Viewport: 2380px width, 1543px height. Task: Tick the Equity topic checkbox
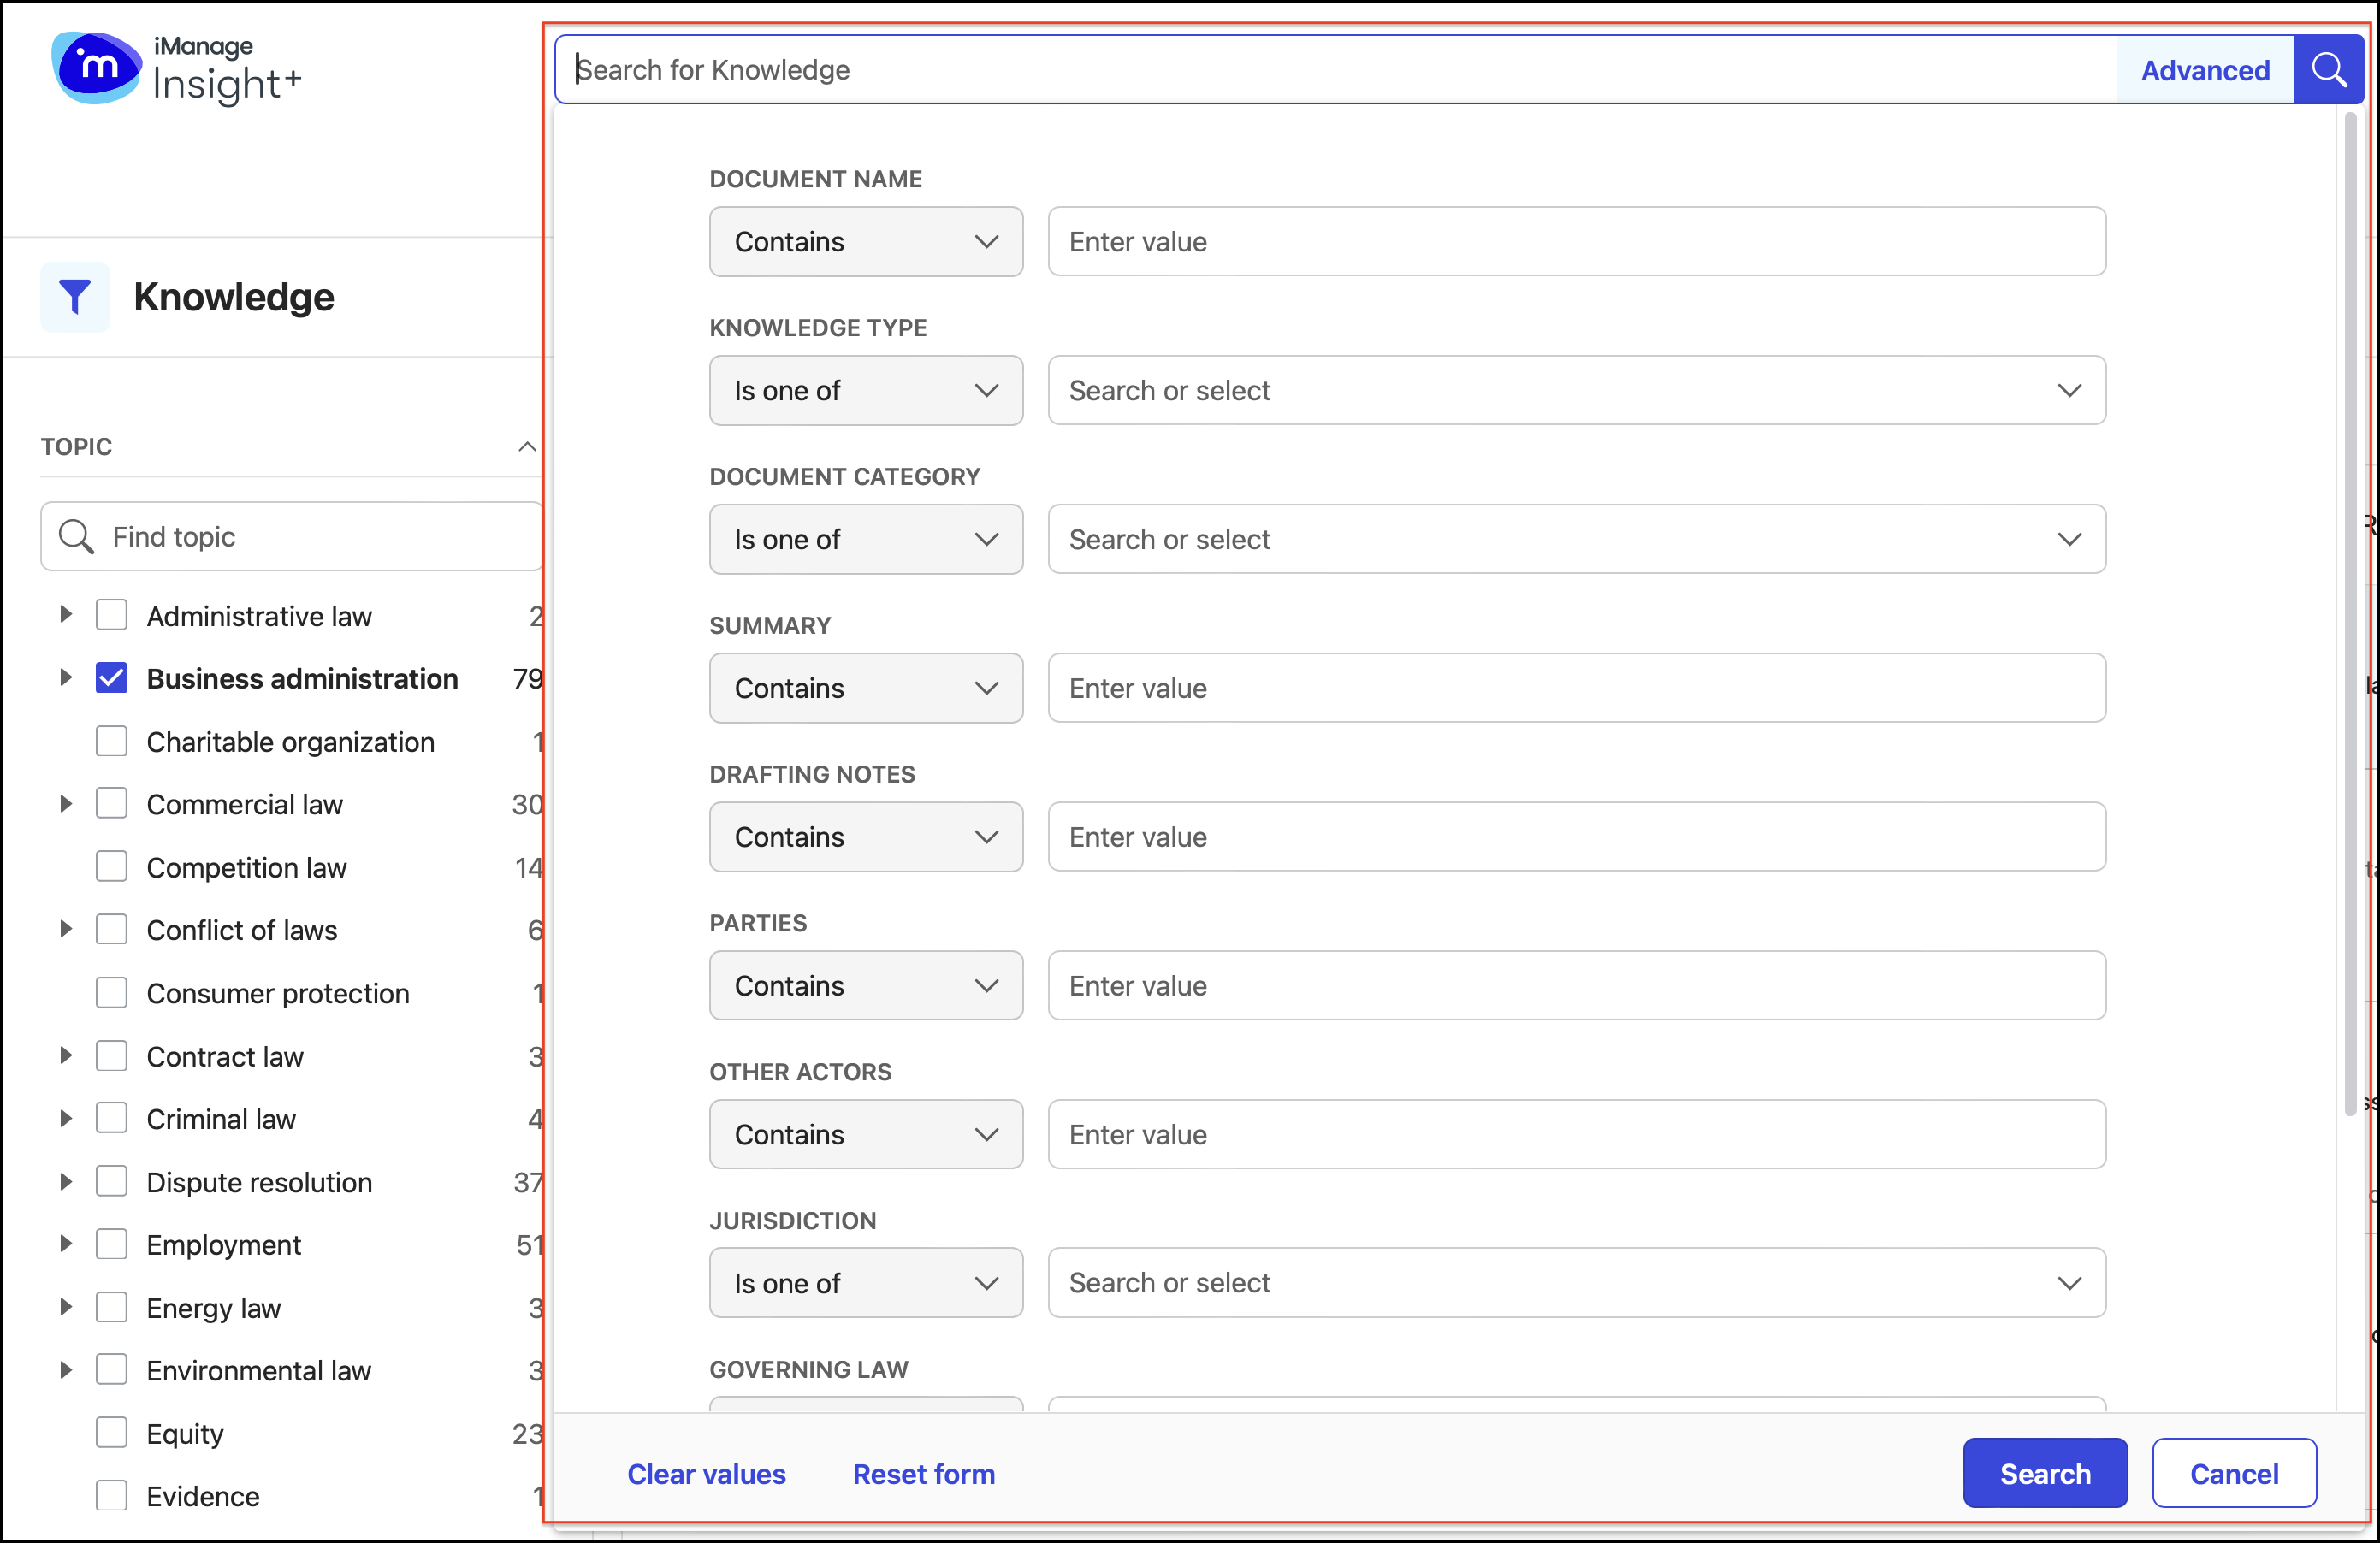coord(111,1433)
